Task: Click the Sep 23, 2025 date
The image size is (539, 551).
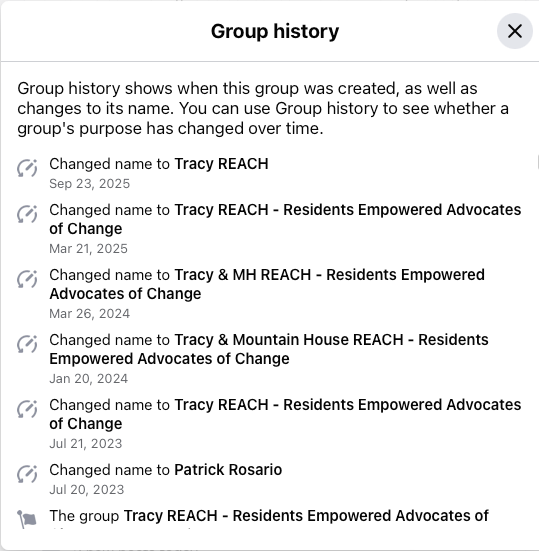Action: 90,184
